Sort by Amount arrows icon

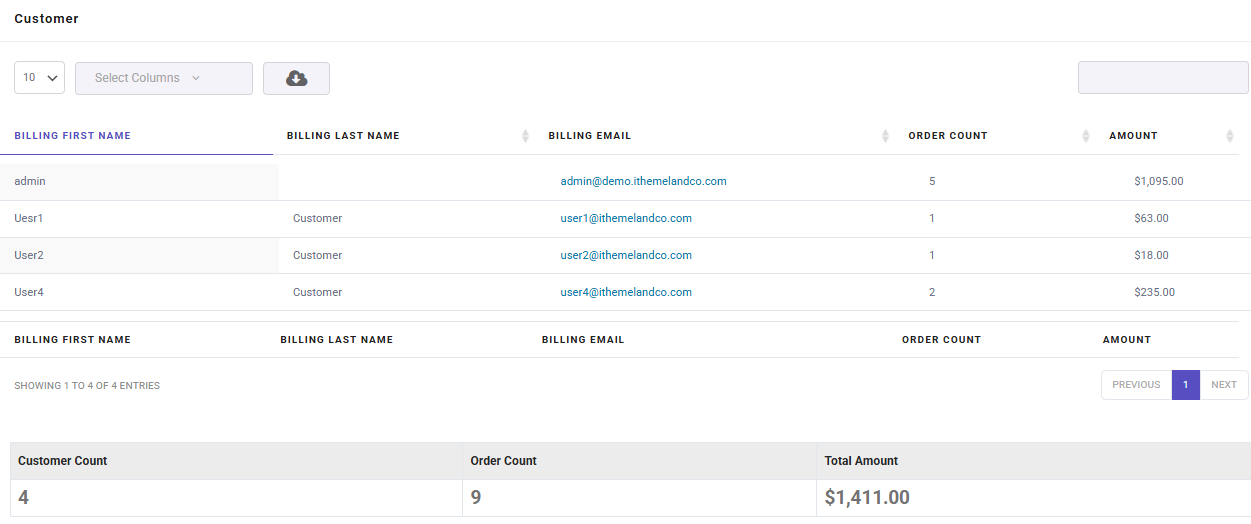pos(1230,136)
